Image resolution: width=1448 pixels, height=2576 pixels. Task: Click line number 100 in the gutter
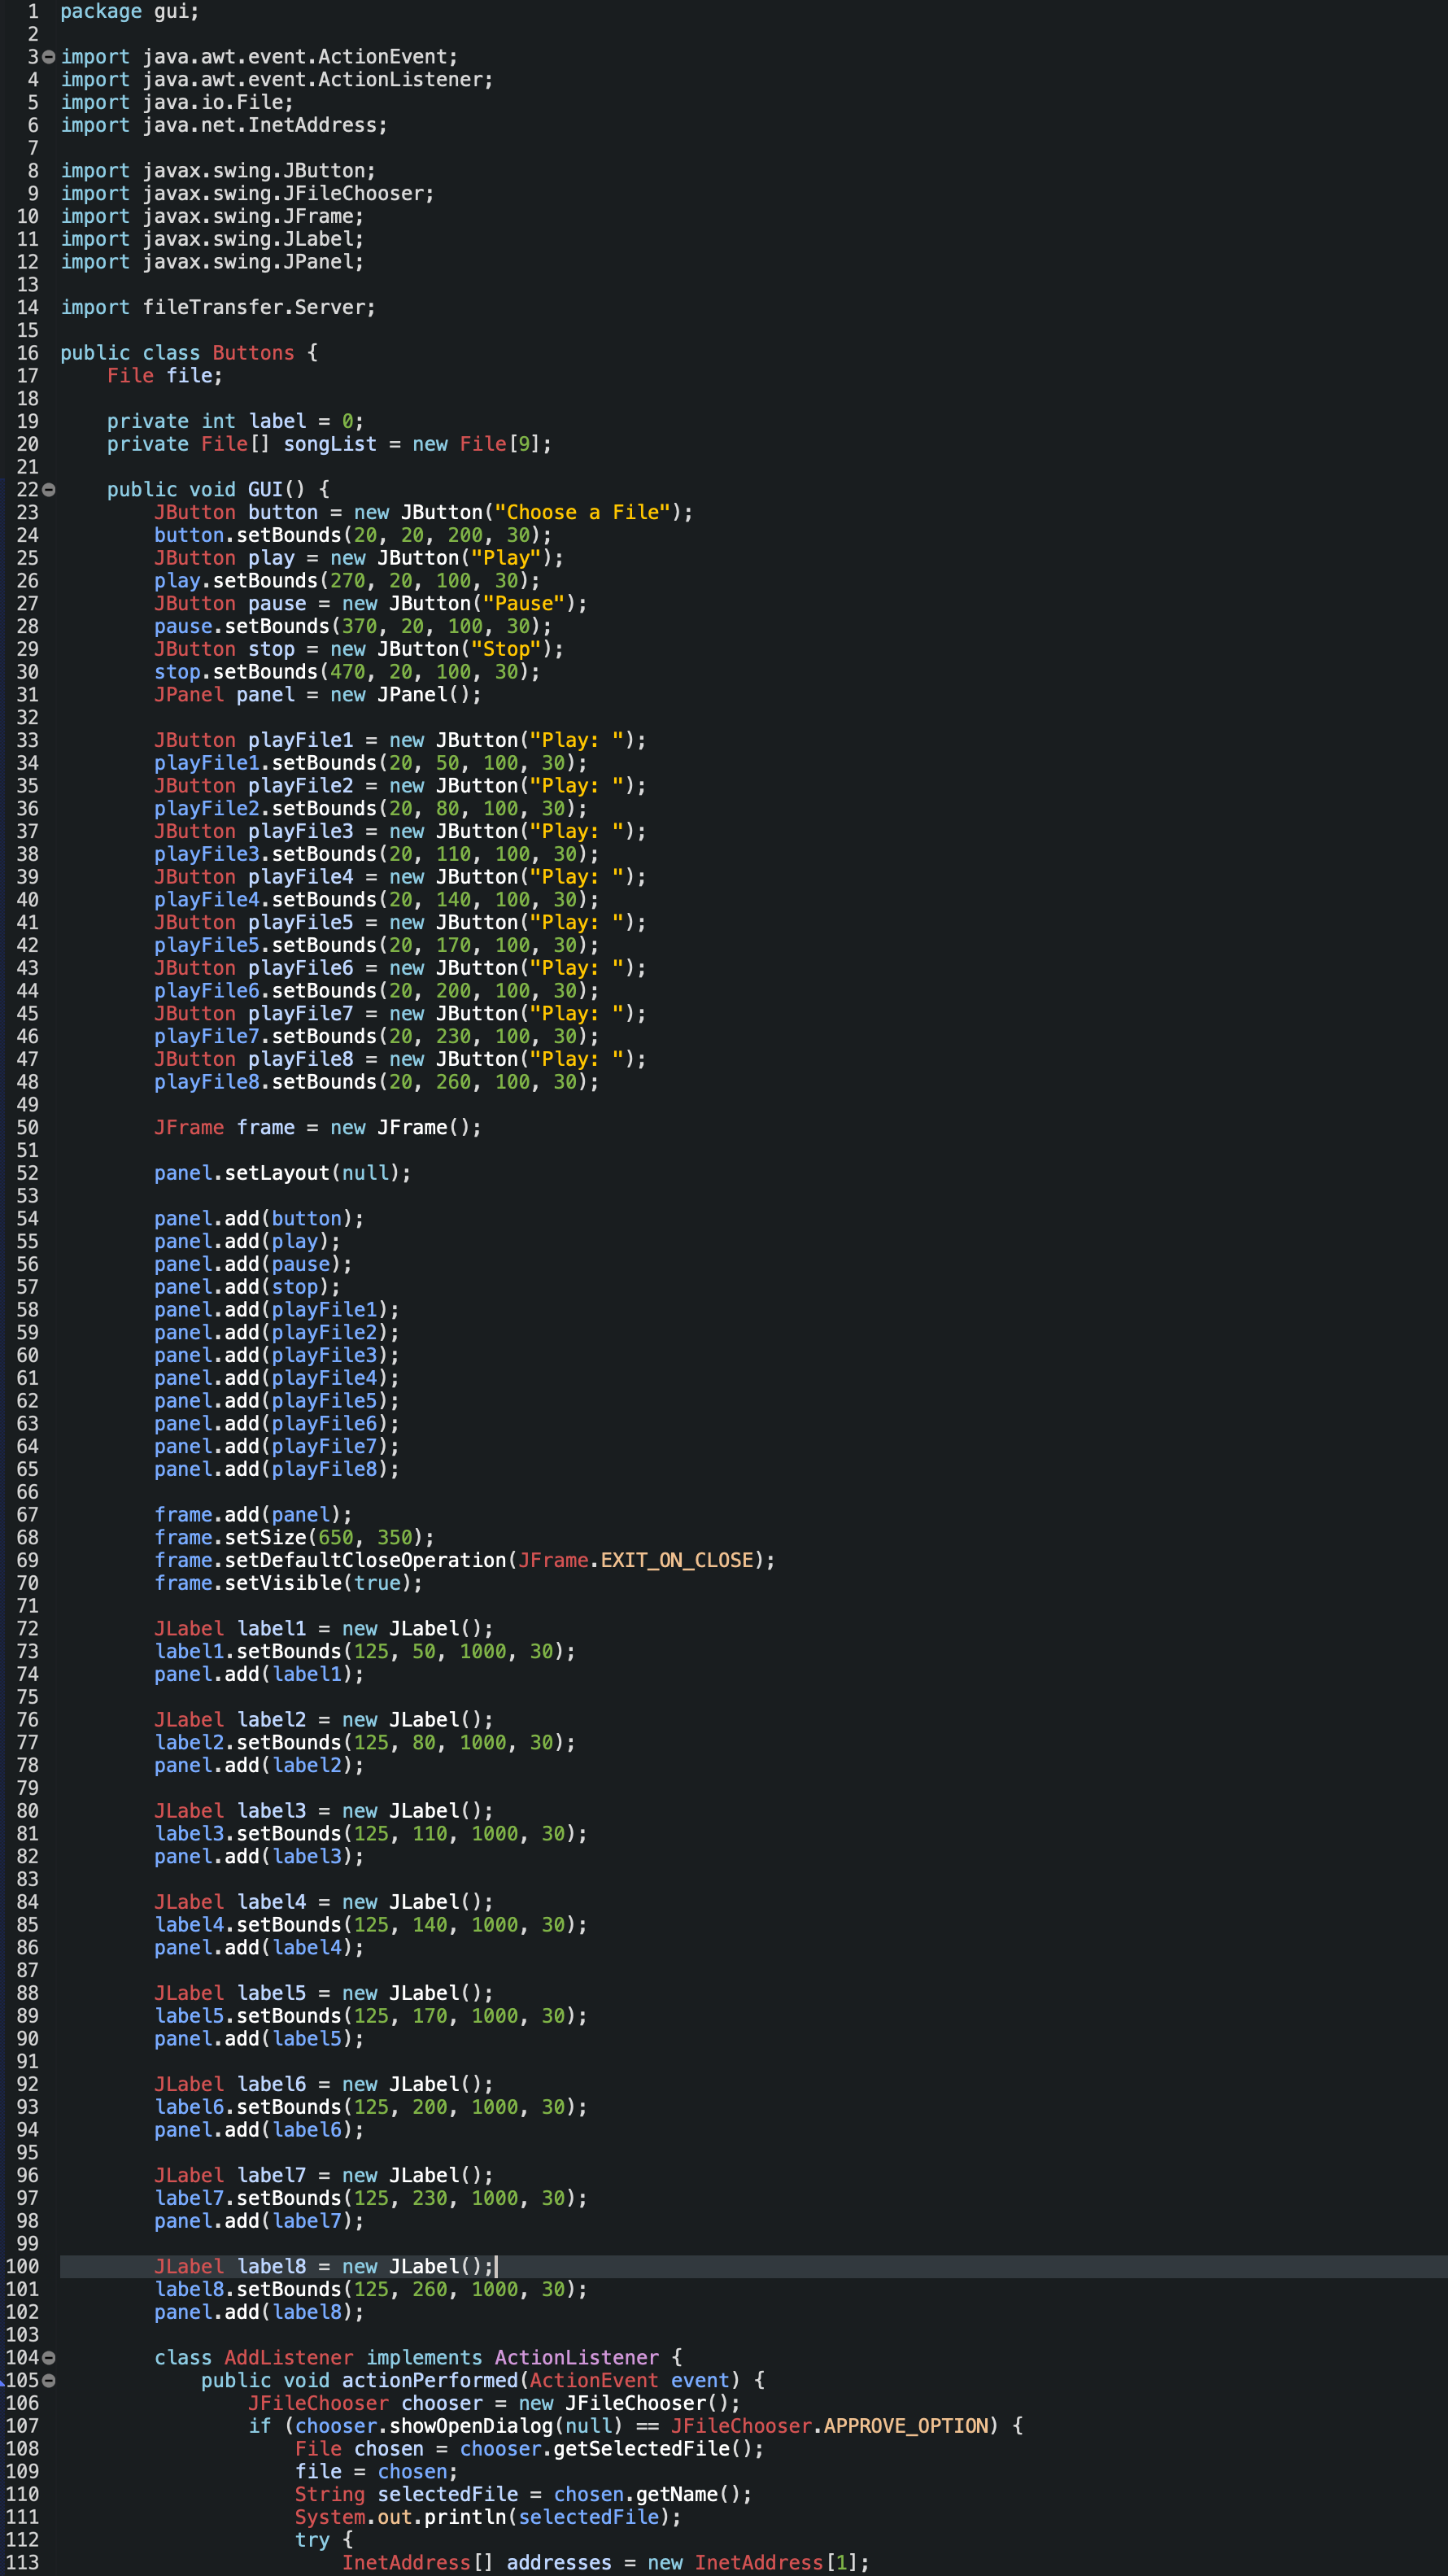[22, 2267]
